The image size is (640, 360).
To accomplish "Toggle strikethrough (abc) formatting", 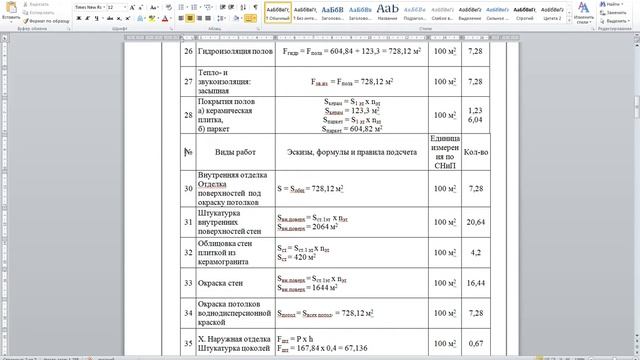I will 110,18.
